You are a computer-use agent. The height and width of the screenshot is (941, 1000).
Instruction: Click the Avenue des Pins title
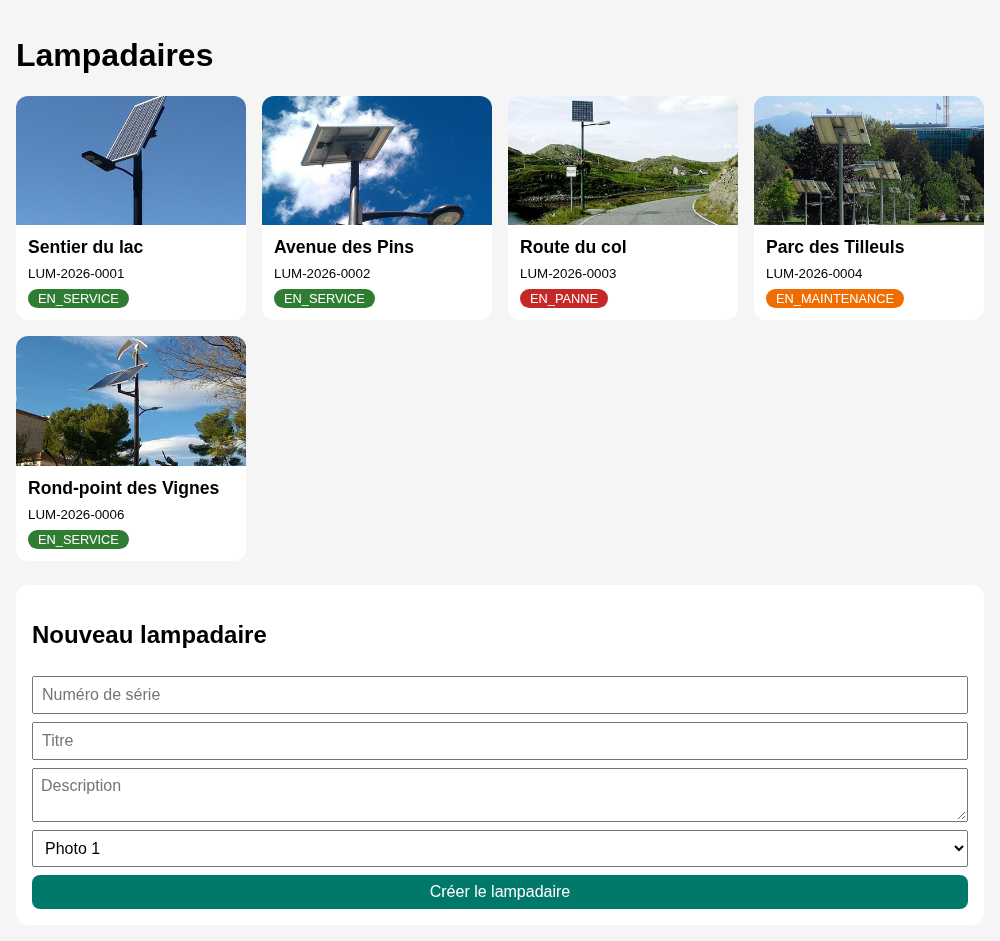tap(344, 247)
